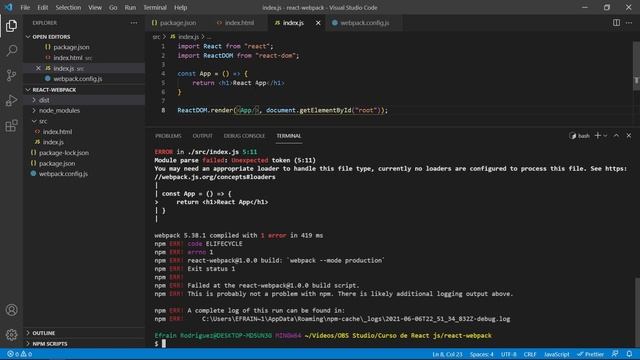Click the src breadcrumb segment

click(156, 37)
